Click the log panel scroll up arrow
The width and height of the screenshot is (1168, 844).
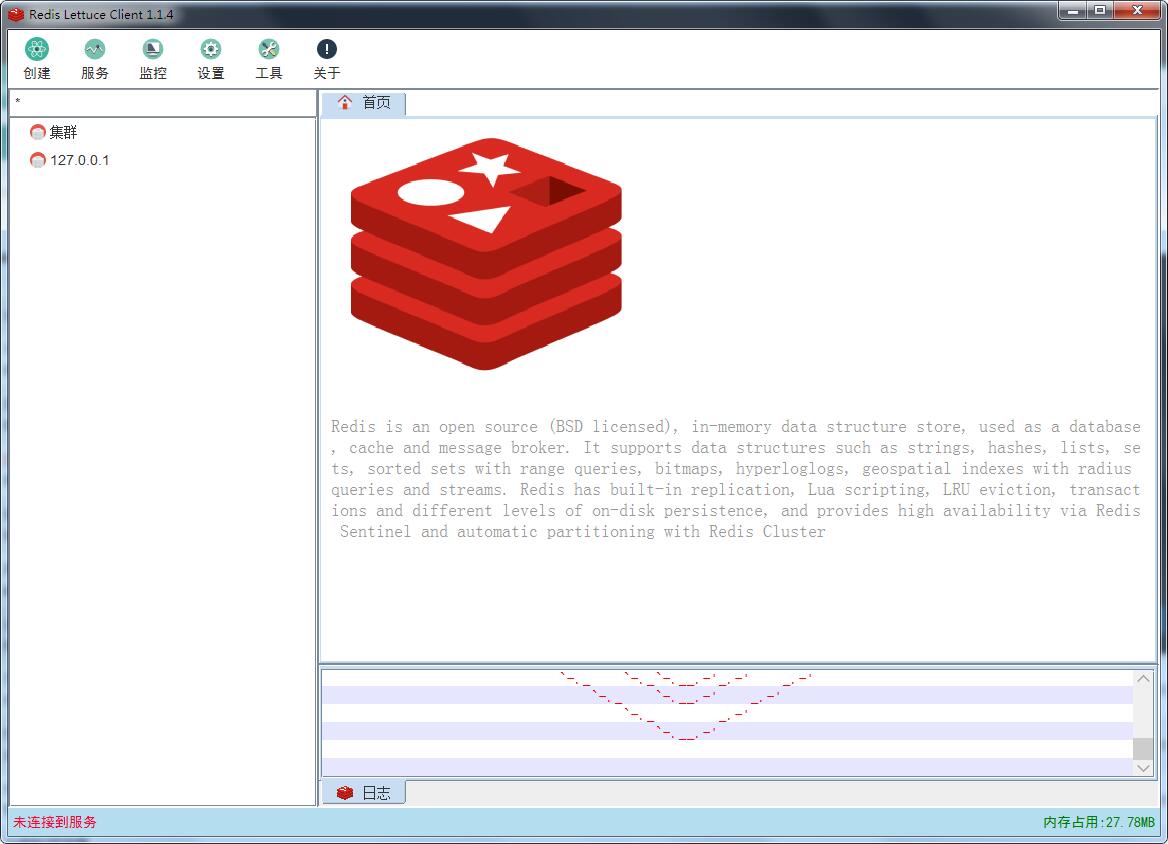(1143, 679)
